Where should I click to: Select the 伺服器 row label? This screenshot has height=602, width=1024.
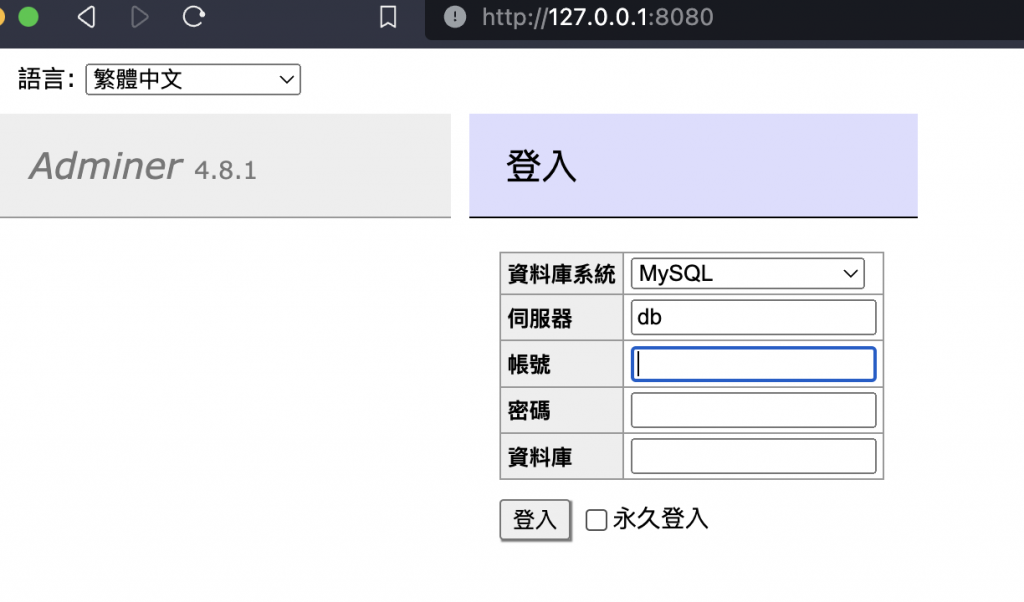point(539,318)
